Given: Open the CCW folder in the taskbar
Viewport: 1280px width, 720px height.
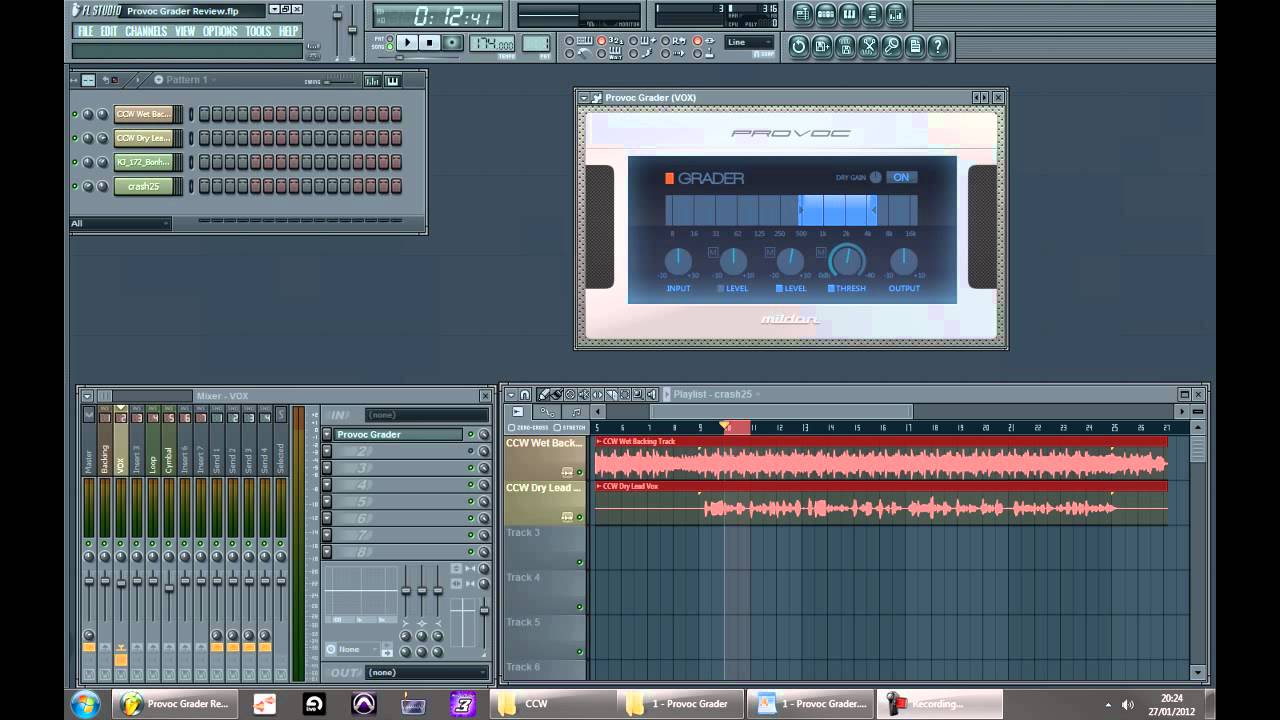Looking at the screenshot, I should coord(550,704).
